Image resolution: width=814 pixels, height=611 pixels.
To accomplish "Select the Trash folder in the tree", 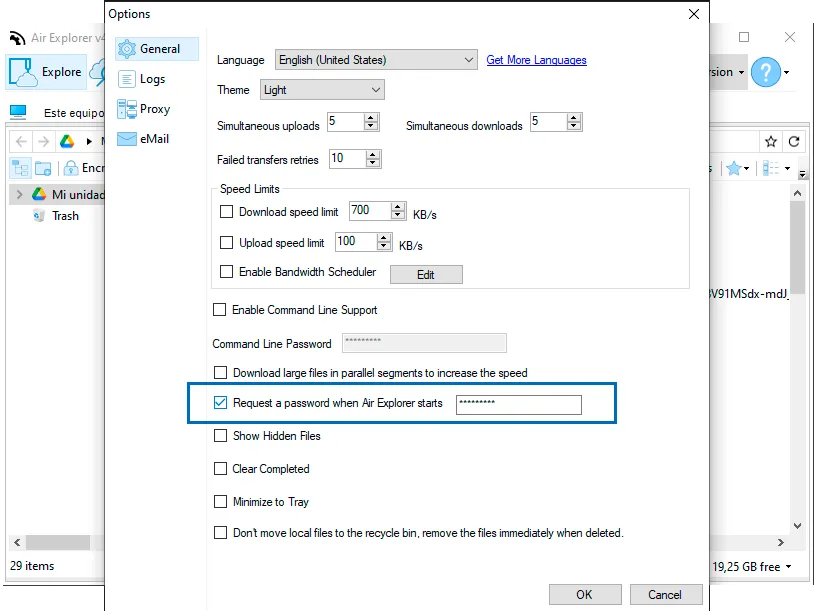I will coord(56,216).
